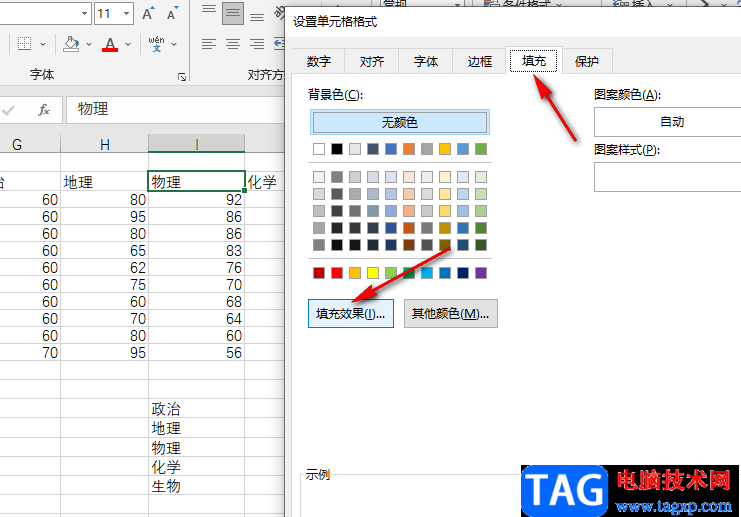Image resolution: width=741 pixels, height=517 pixels.
Task: Open 其他颜色 more colors button
Action: pos(450,313)
